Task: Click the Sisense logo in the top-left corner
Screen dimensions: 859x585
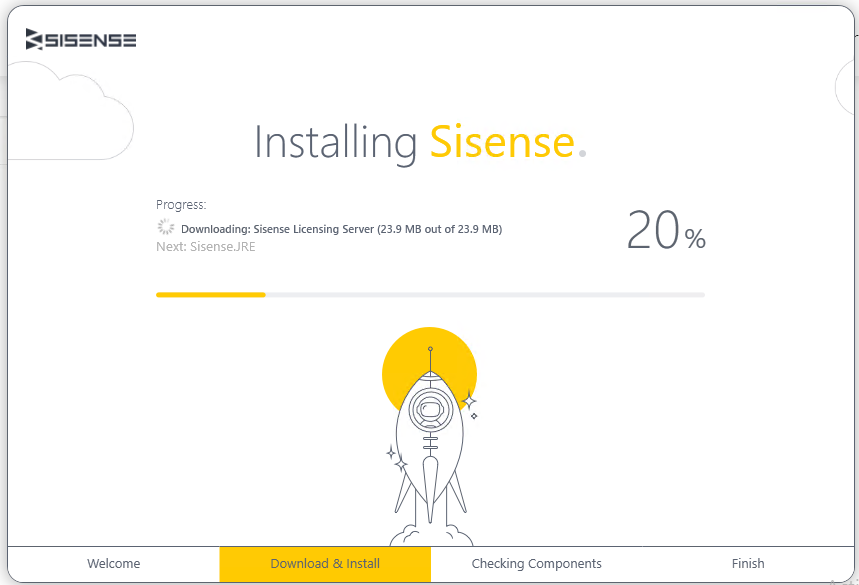Action: (80, 39)
